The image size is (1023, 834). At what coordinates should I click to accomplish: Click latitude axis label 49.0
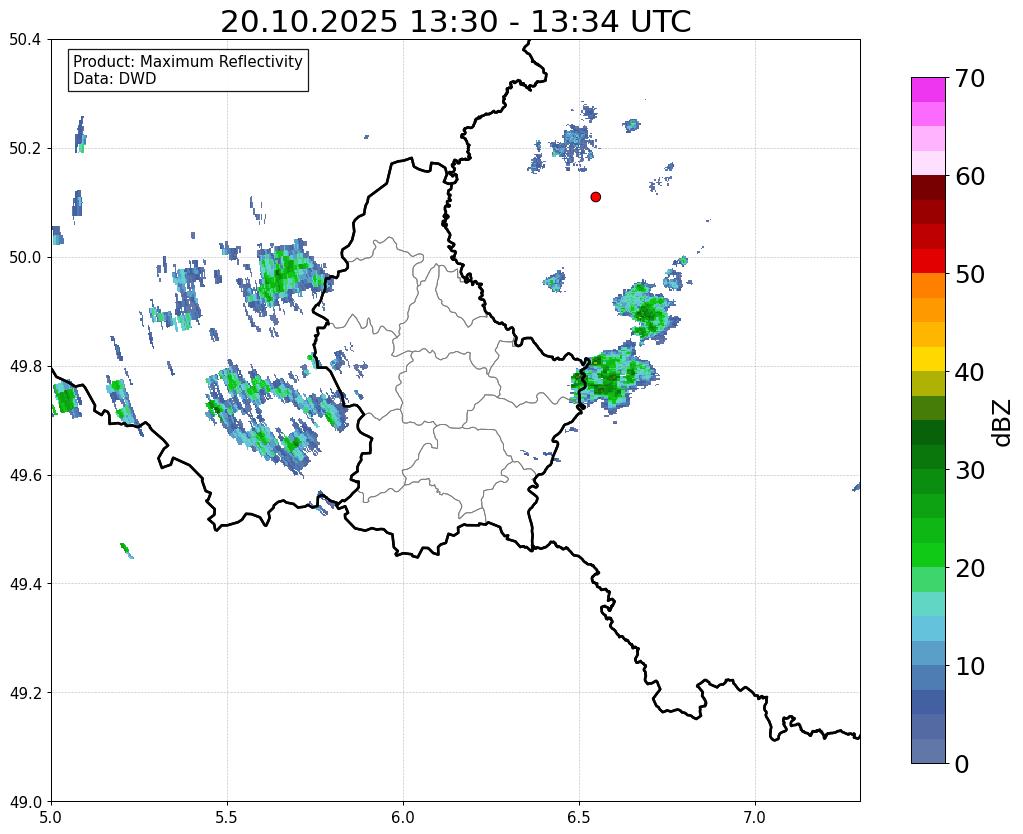[25, 801]
